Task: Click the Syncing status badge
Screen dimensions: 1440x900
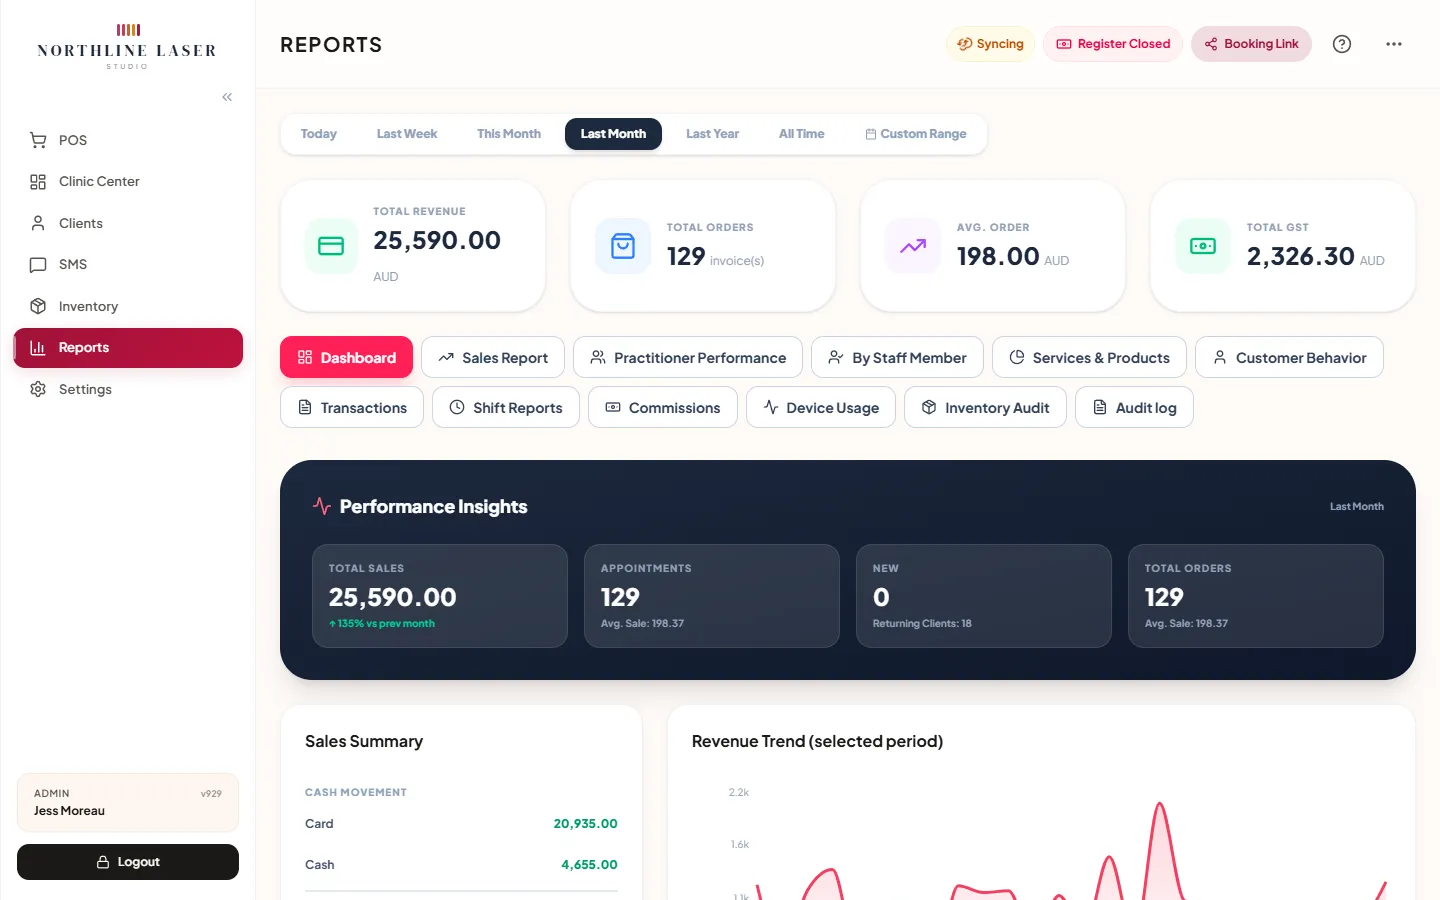Action: coord(990,44)
